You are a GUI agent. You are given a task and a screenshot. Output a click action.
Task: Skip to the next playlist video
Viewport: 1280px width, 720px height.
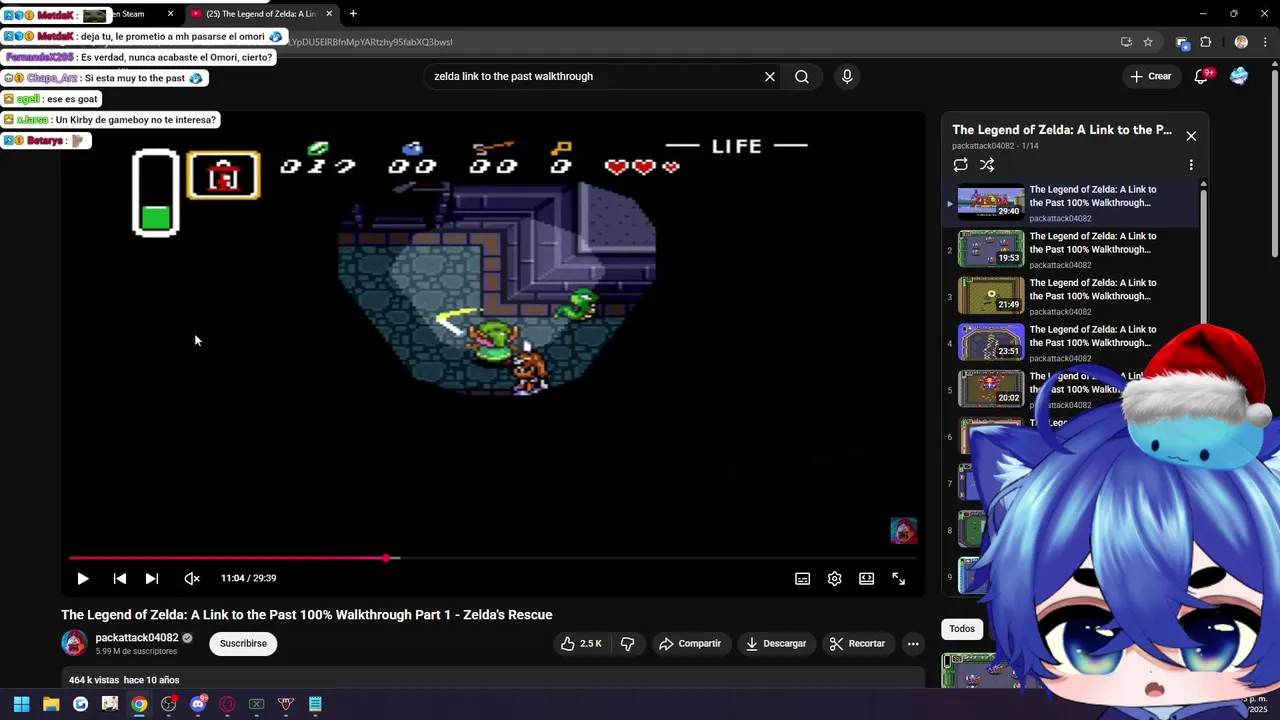coord(151,578)
